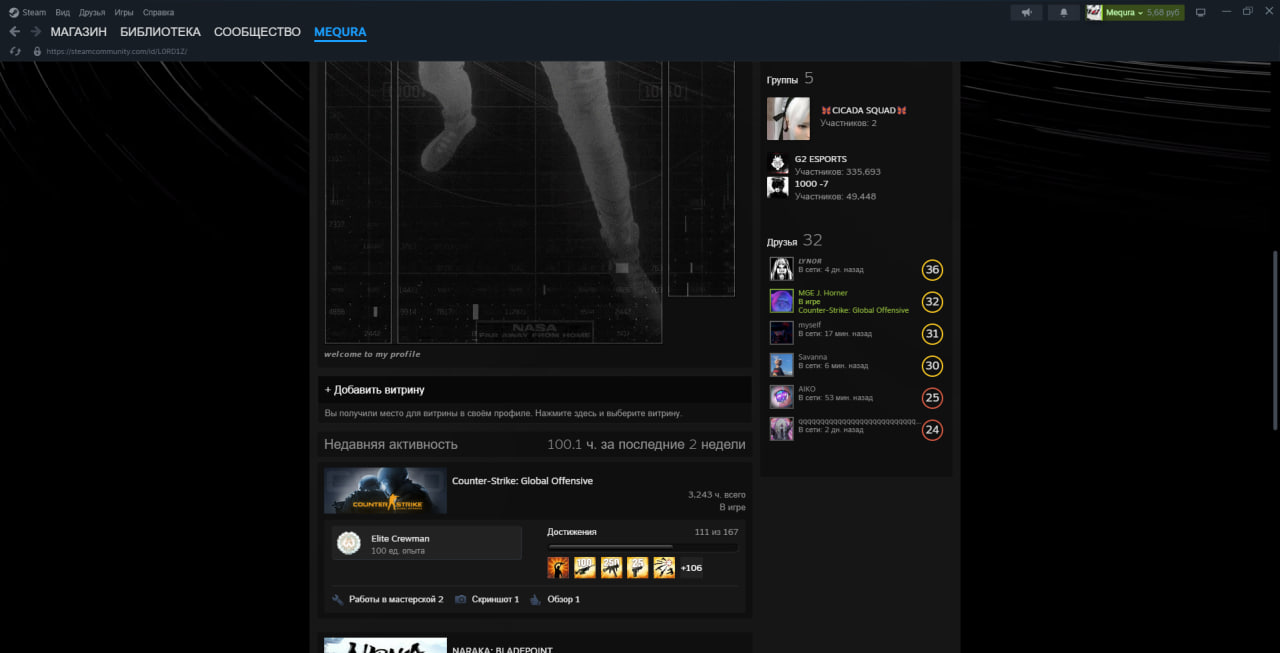
Task: Open the Справка menu
Action: pyautogui.click(x=158, y=12)
